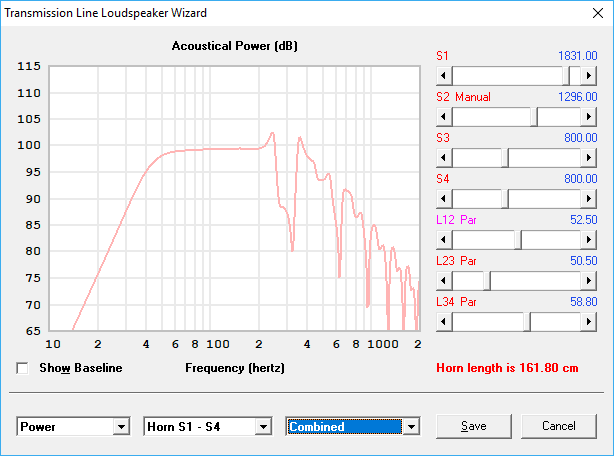Click the L34 value 58.80
This screenshot has width=614, height=456.
(583, 302)
